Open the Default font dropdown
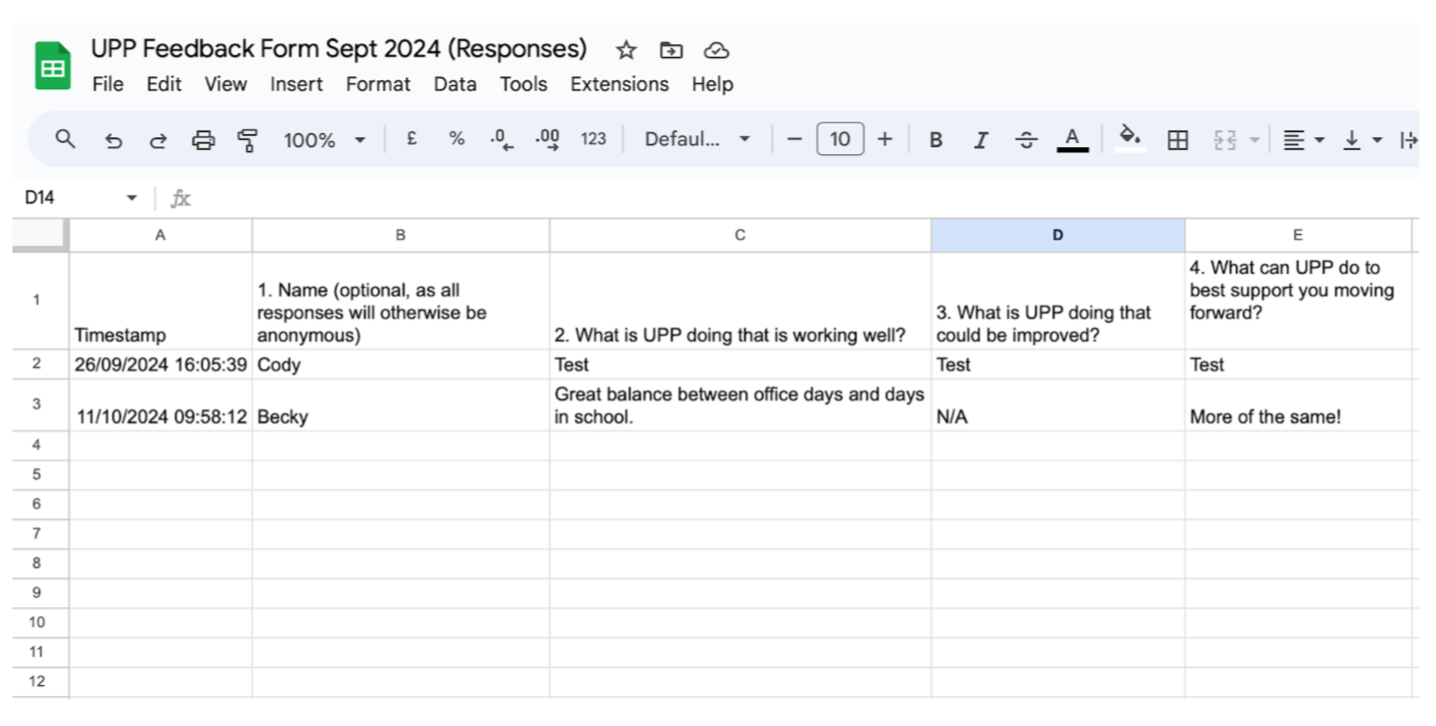The width and height of the screenshot is (1436, 726). tap(697, 139)
